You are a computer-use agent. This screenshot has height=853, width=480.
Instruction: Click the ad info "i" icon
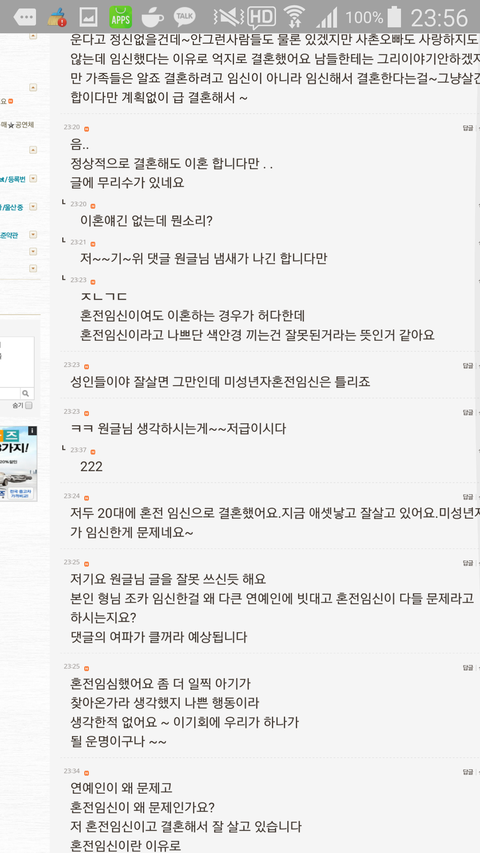tap(33, 430)
